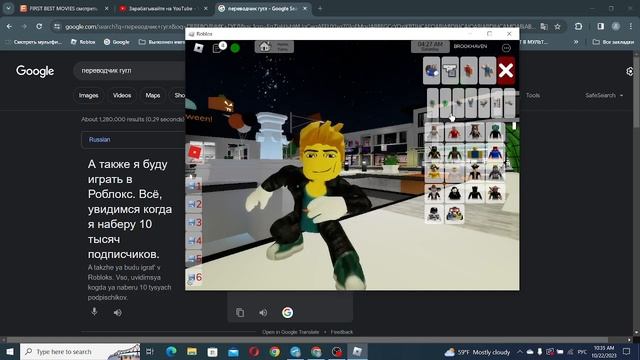
Task: Pick the teal-headed outfit thumbnail
Action: [x=495, y=132]
